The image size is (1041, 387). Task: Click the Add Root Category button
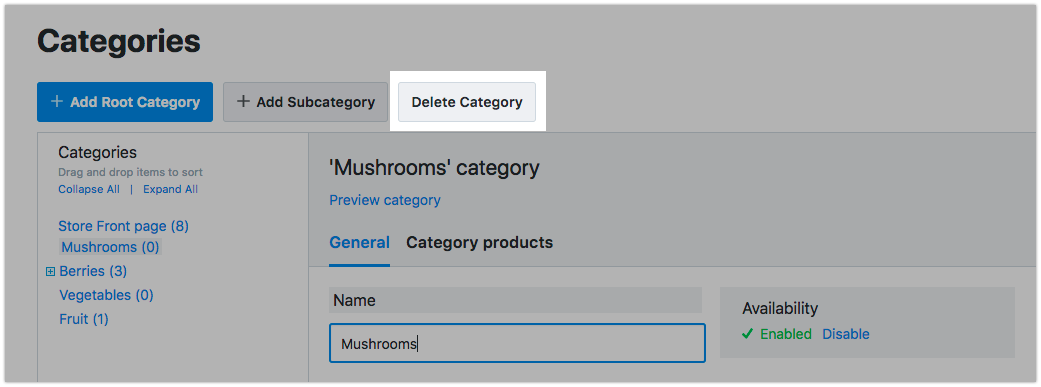(x=125, y=102)
